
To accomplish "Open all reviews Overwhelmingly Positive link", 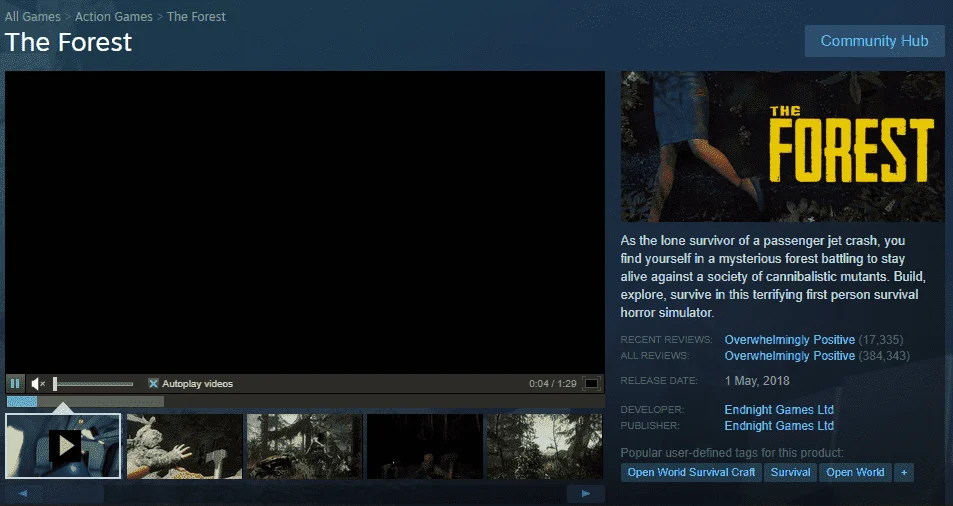I will click(x=790, y=355).
